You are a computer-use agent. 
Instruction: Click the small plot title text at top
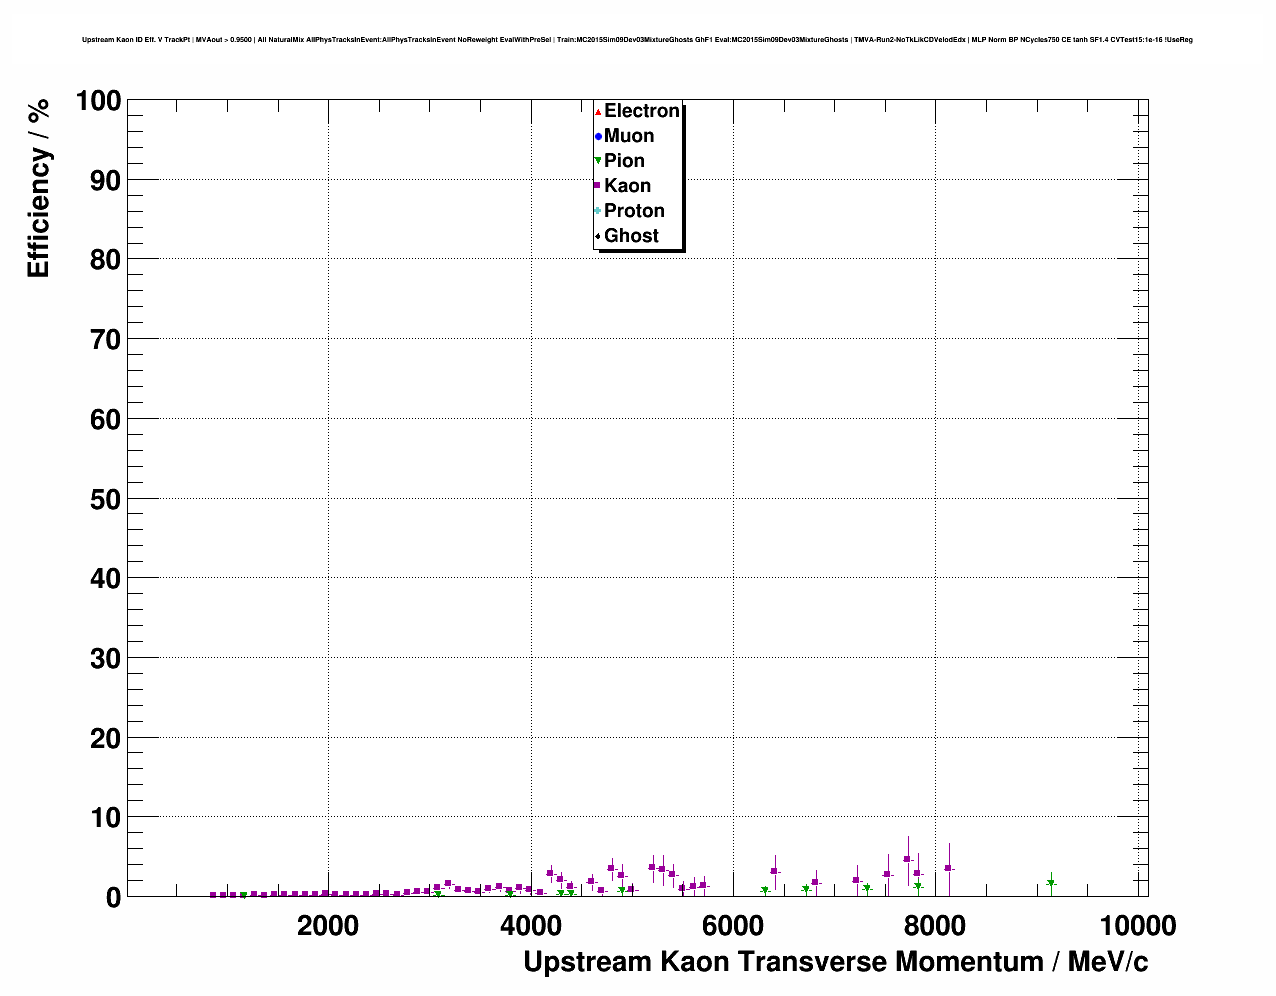tap(637, 40)
